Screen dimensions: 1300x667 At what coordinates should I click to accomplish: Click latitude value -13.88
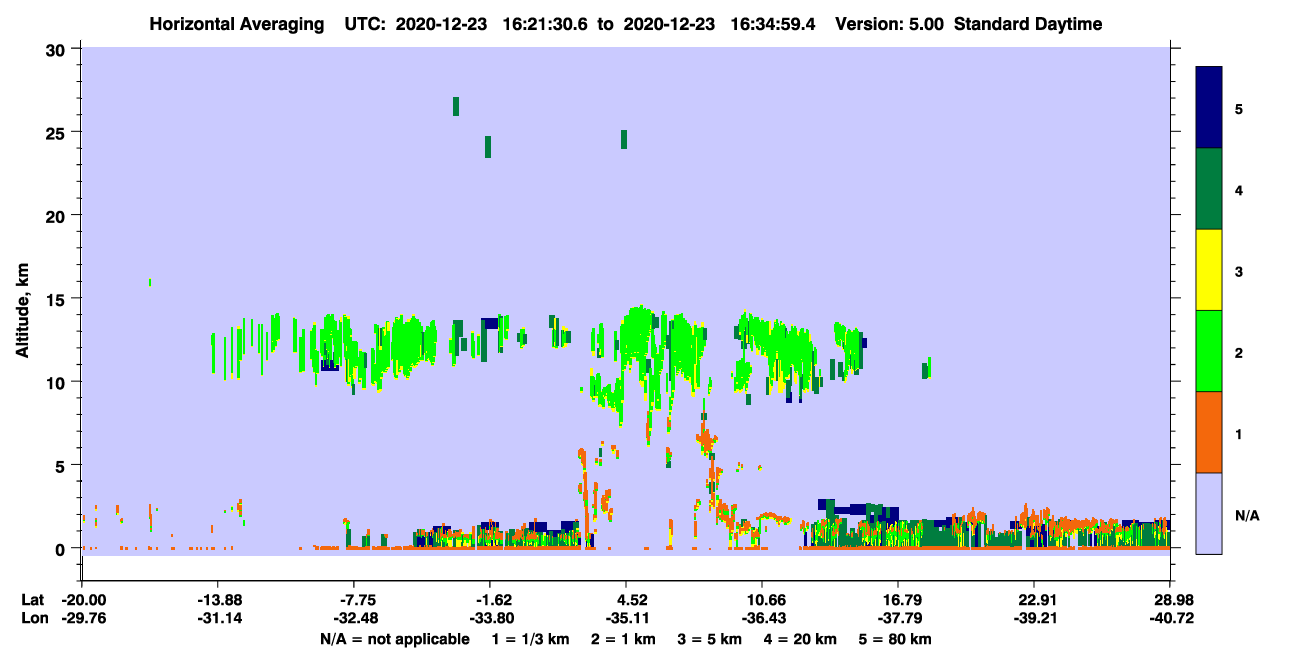(x=217, y=600)
